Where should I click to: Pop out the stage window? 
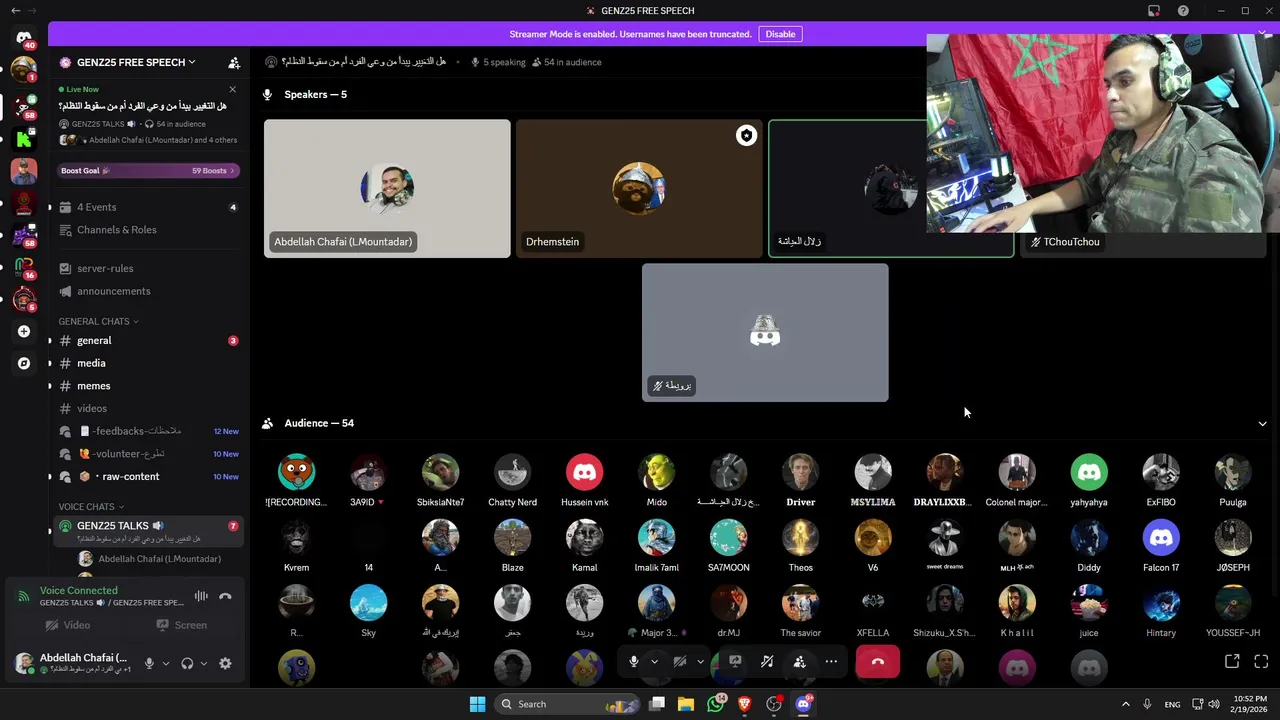coord(1232,661)
